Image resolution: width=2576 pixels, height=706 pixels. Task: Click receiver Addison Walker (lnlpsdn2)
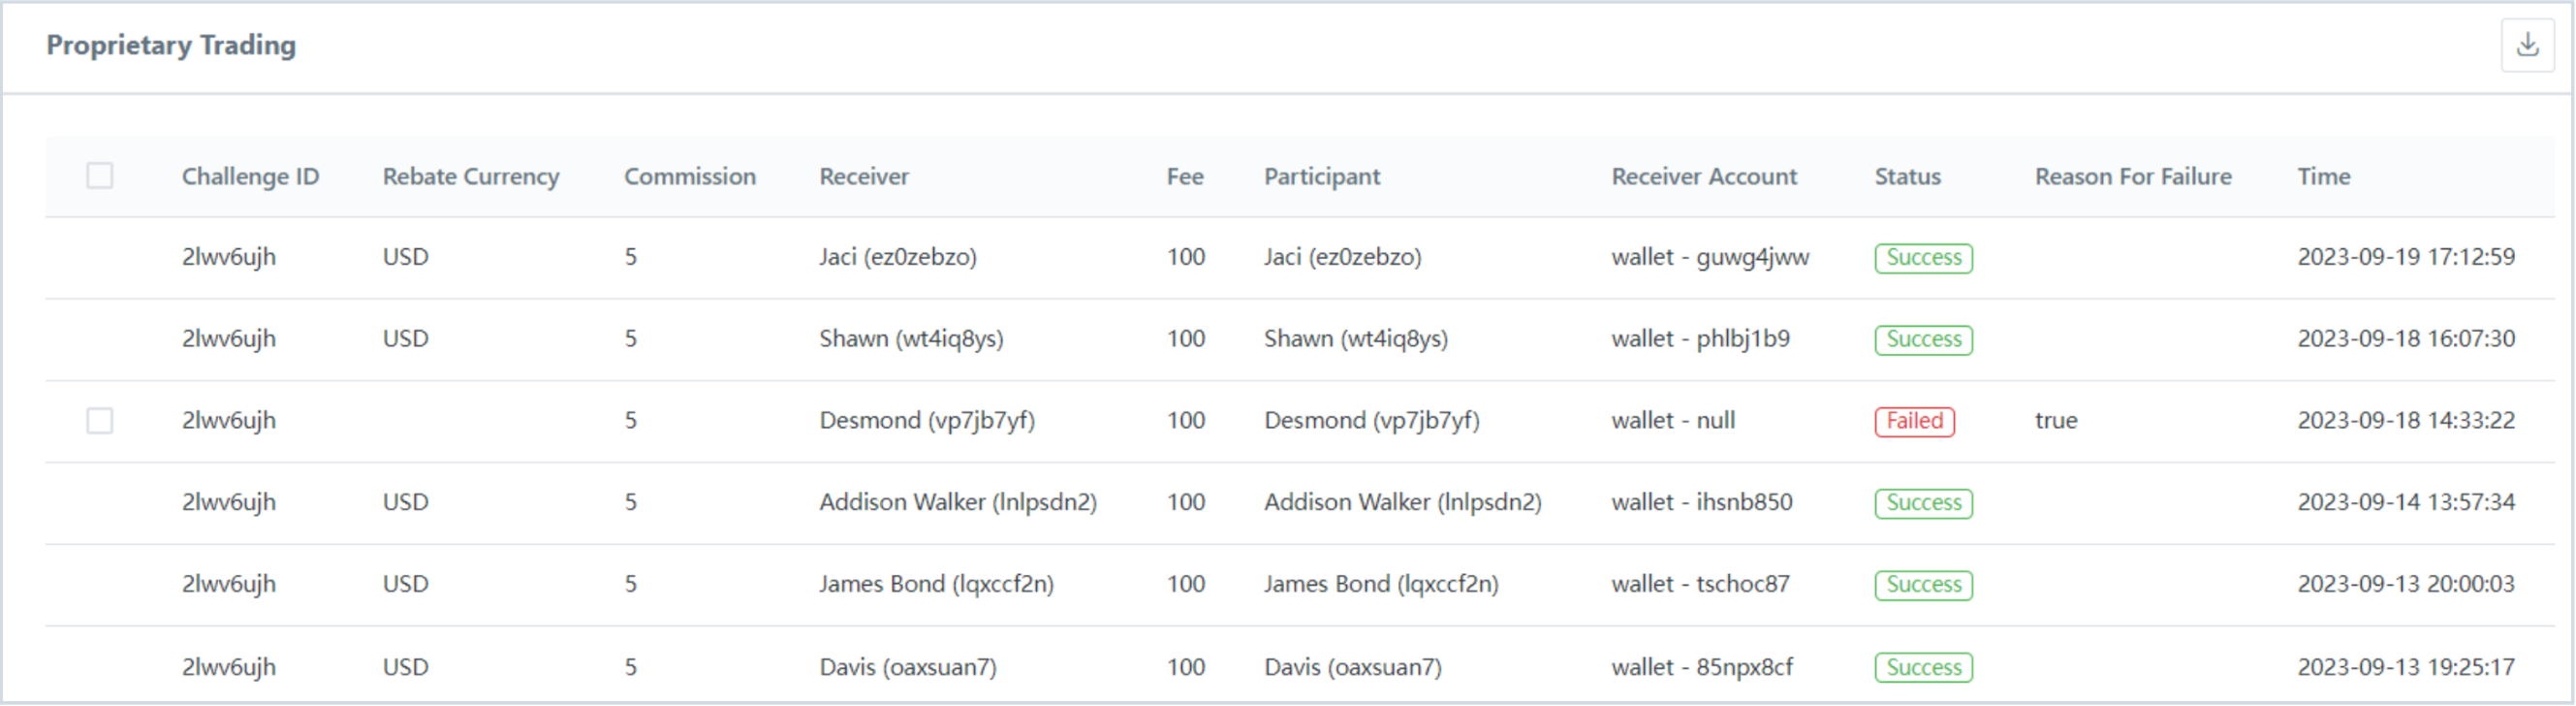tap(957, 502)
